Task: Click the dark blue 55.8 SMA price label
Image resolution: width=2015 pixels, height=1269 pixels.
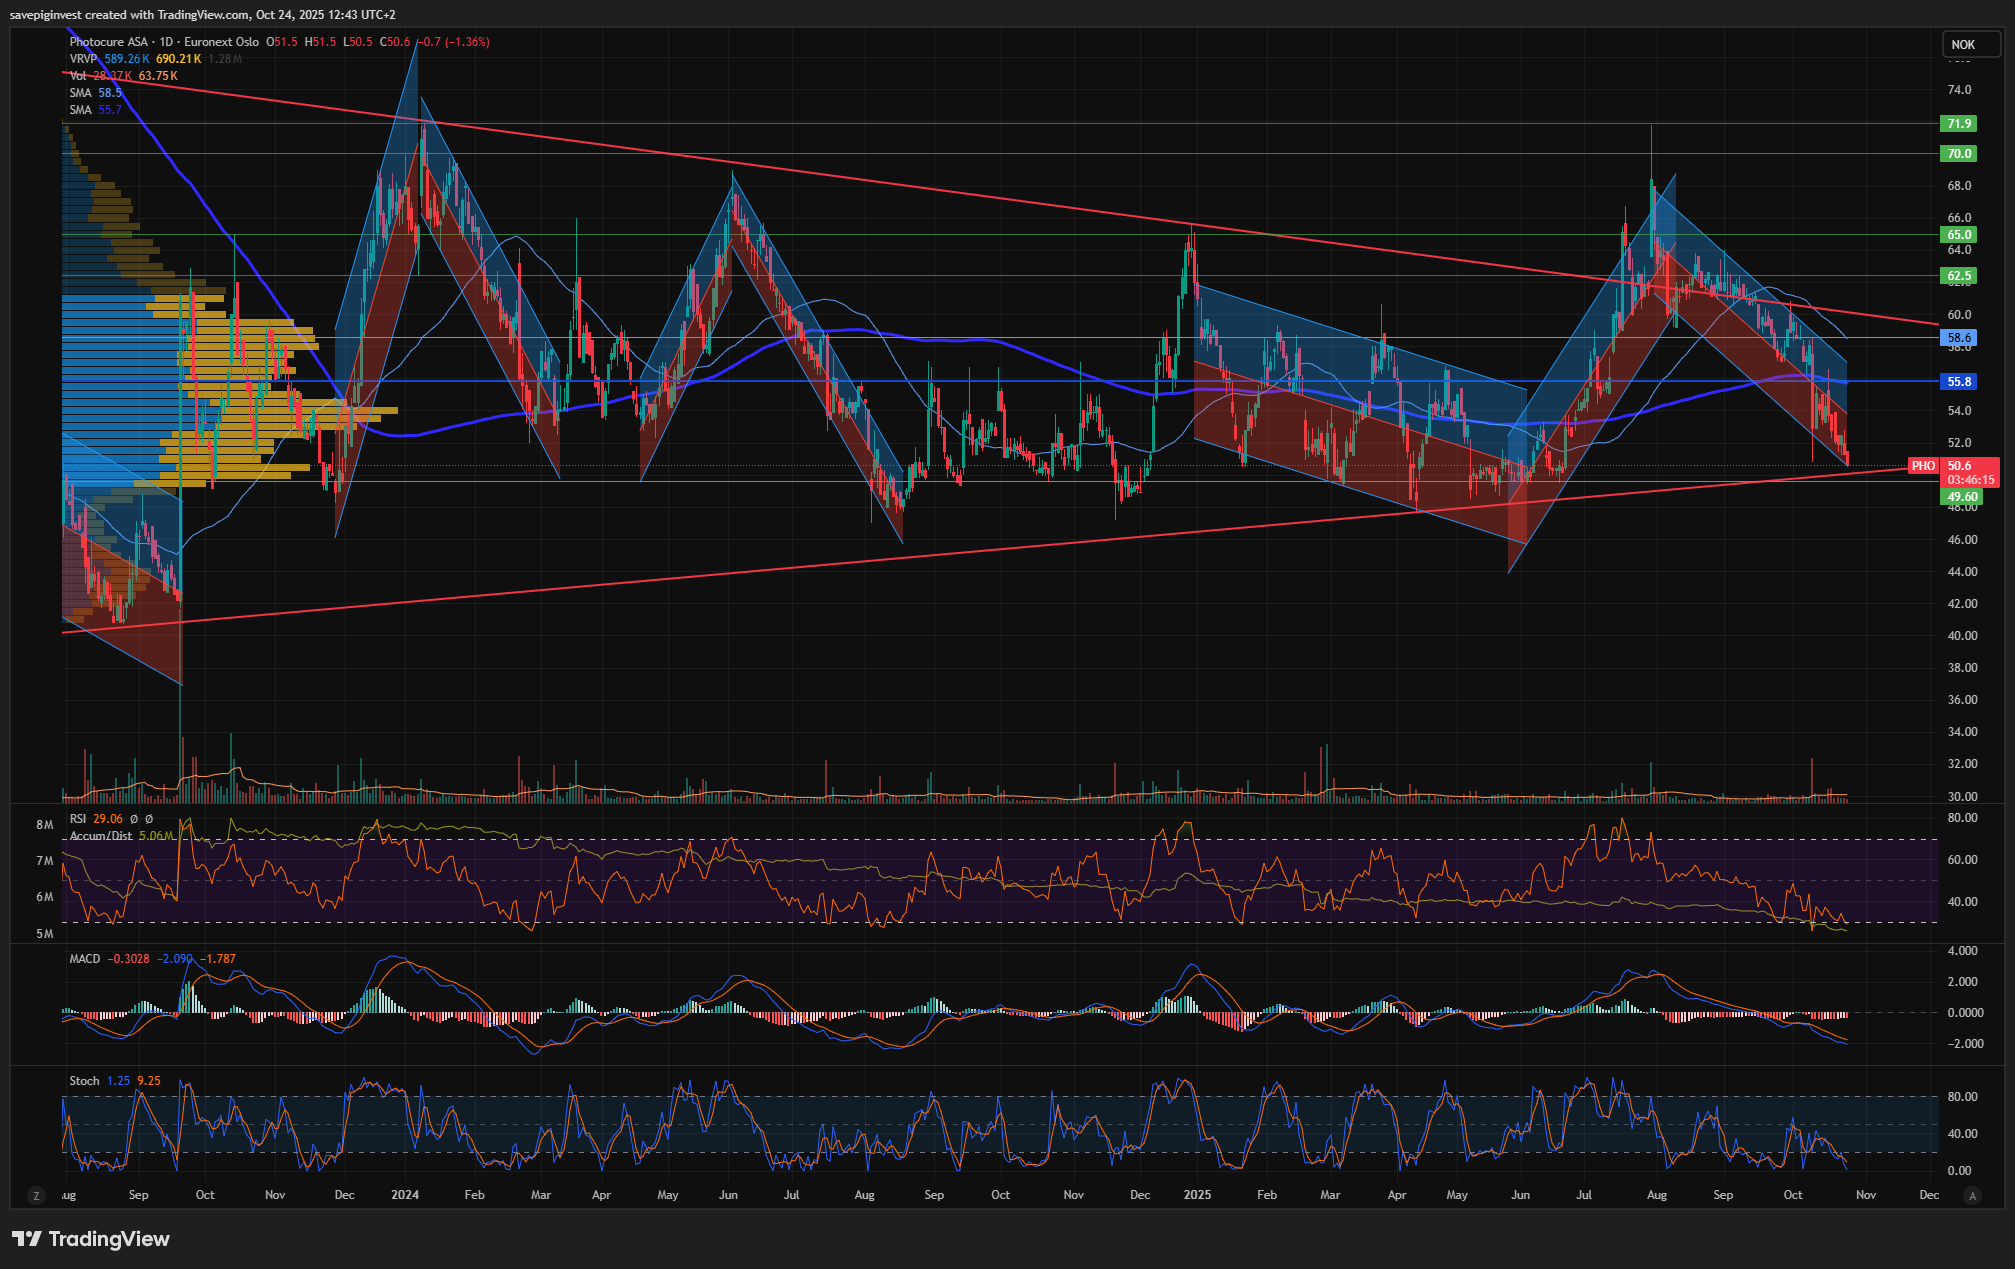Action: point(1959,382)
